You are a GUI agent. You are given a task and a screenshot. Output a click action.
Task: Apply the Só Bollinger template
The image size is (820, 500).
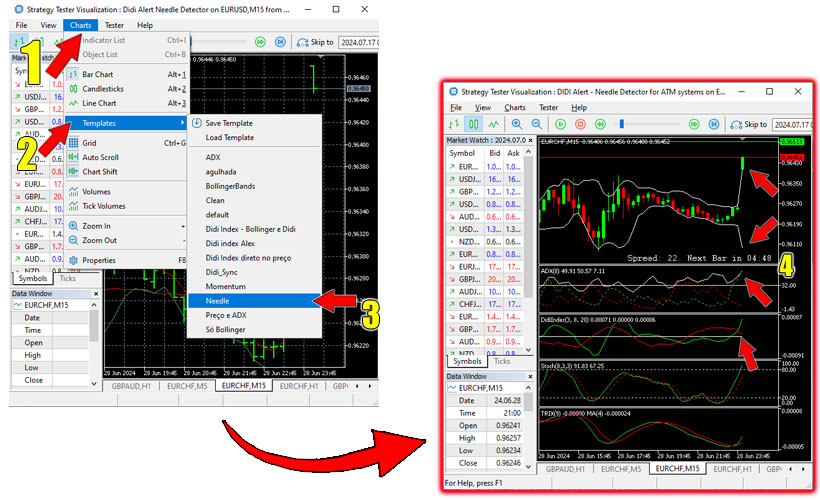[254, 329]
